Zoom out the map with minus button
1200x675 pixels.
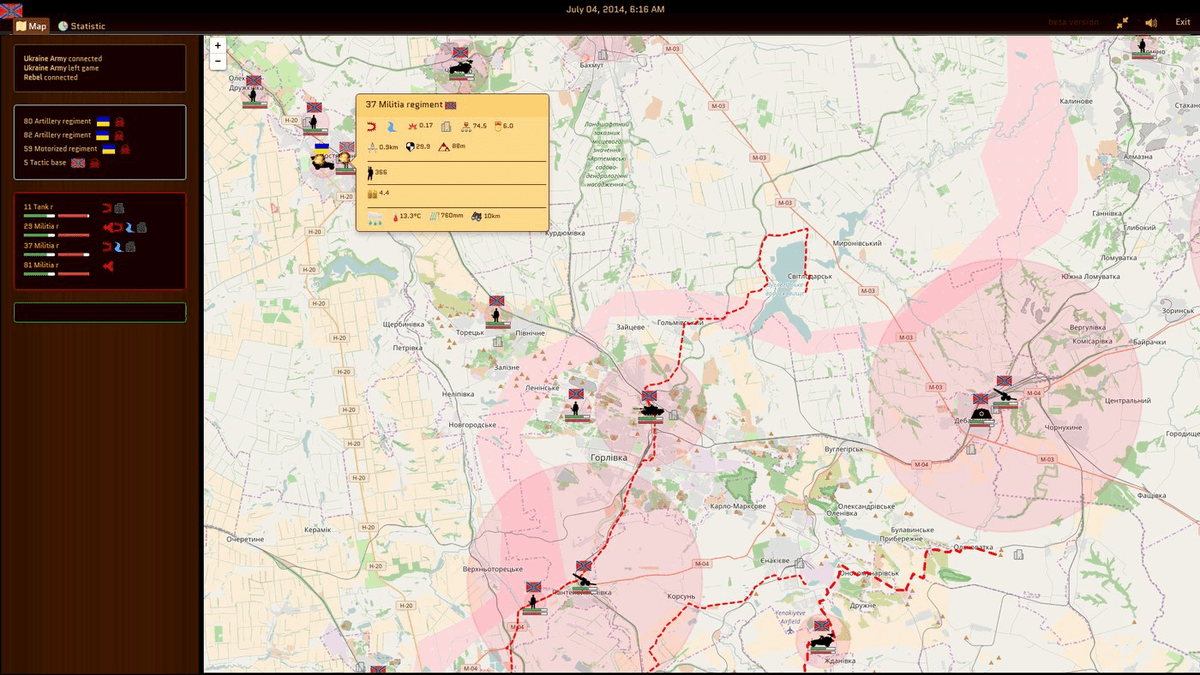coord(218,61)
